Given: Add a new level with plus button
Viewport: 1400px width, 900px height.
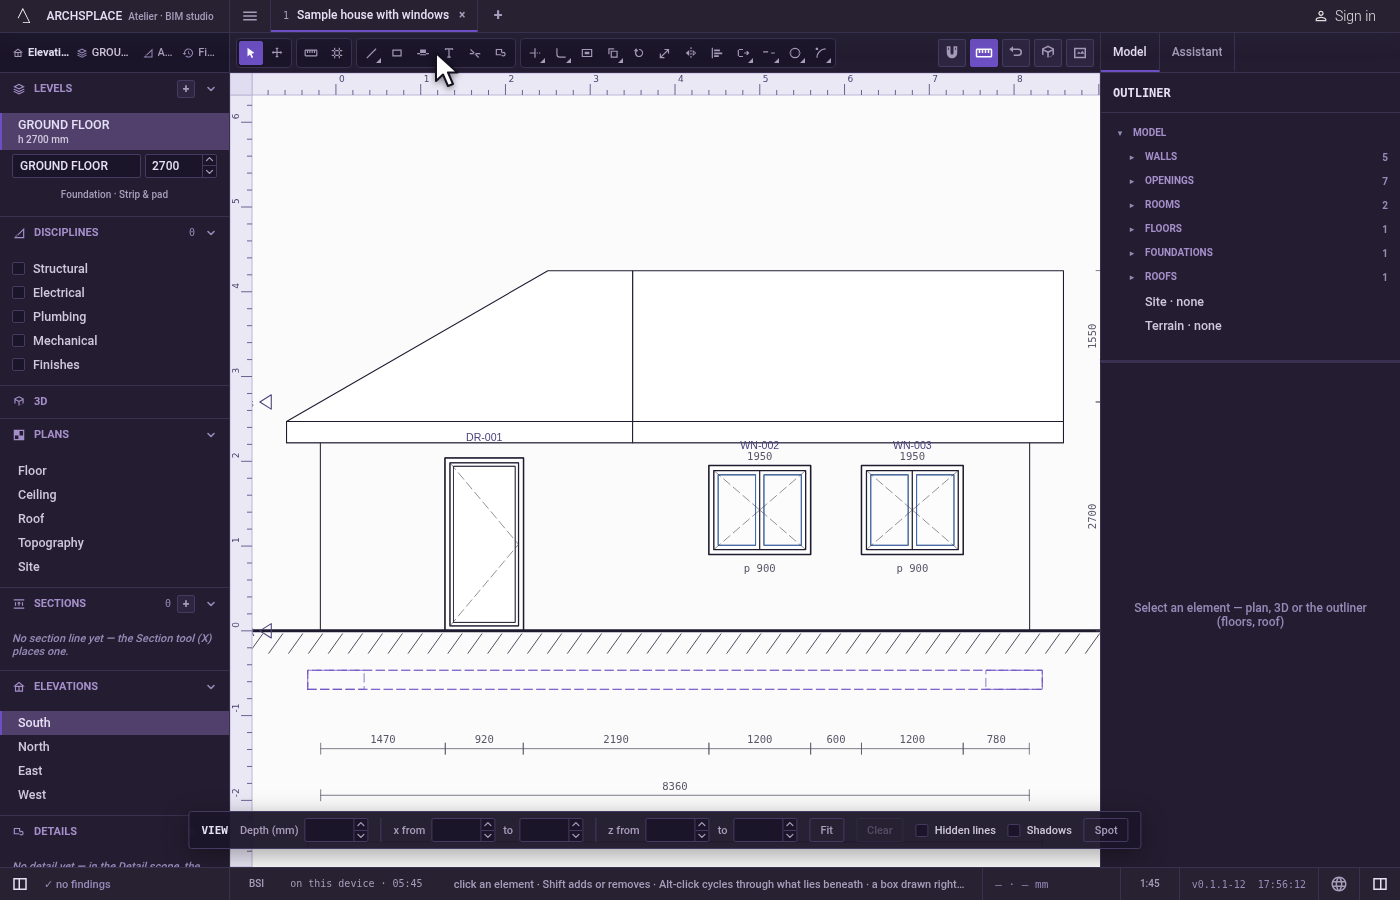Looking at the screenshot, I should (x=186, y=89).
